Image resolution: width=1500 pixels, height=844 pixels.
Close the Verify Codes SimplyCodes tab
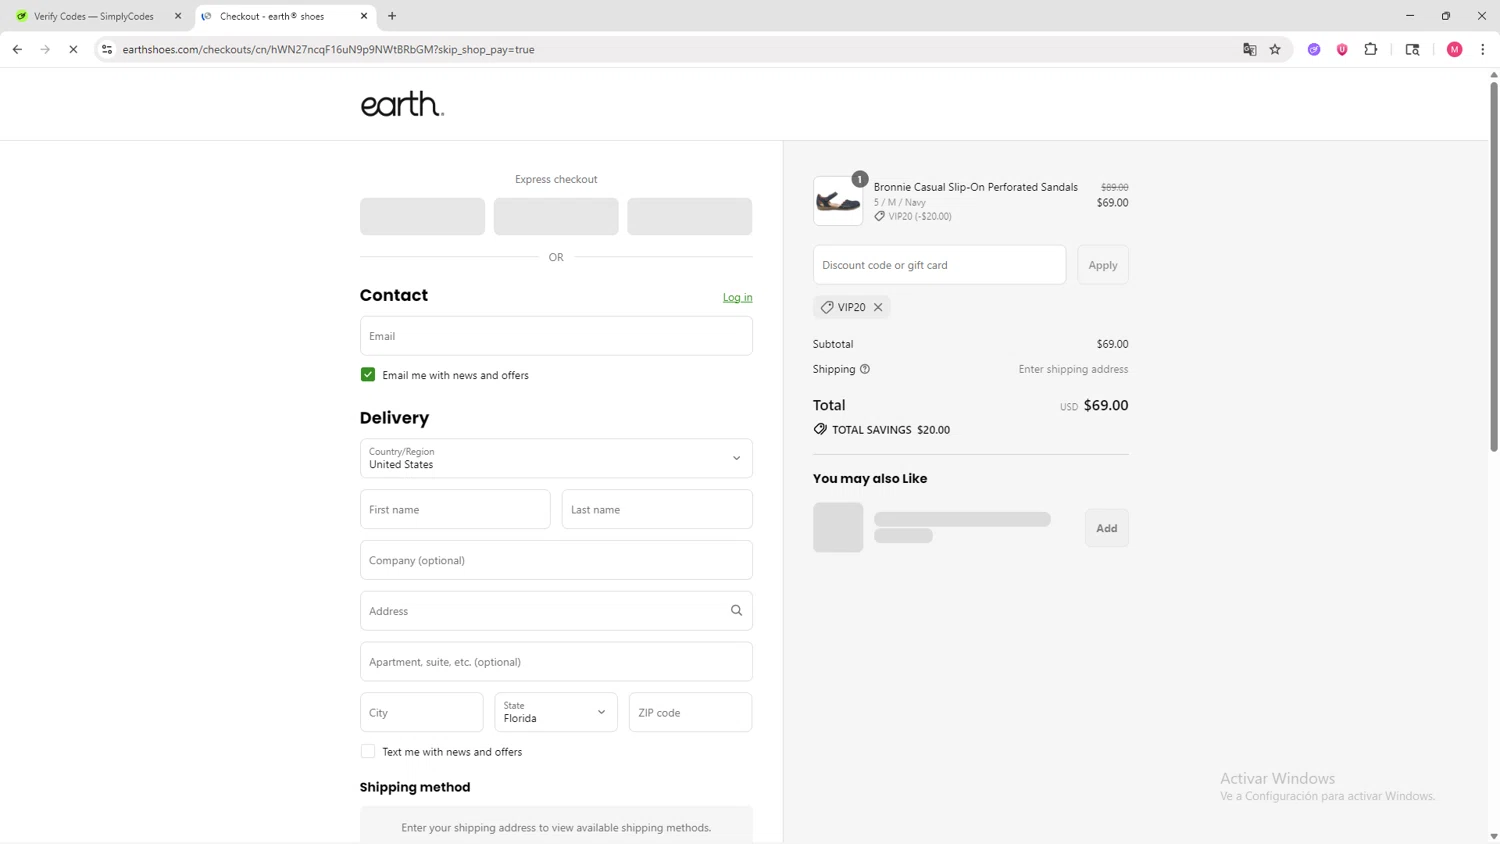click(x=178, y=16)
